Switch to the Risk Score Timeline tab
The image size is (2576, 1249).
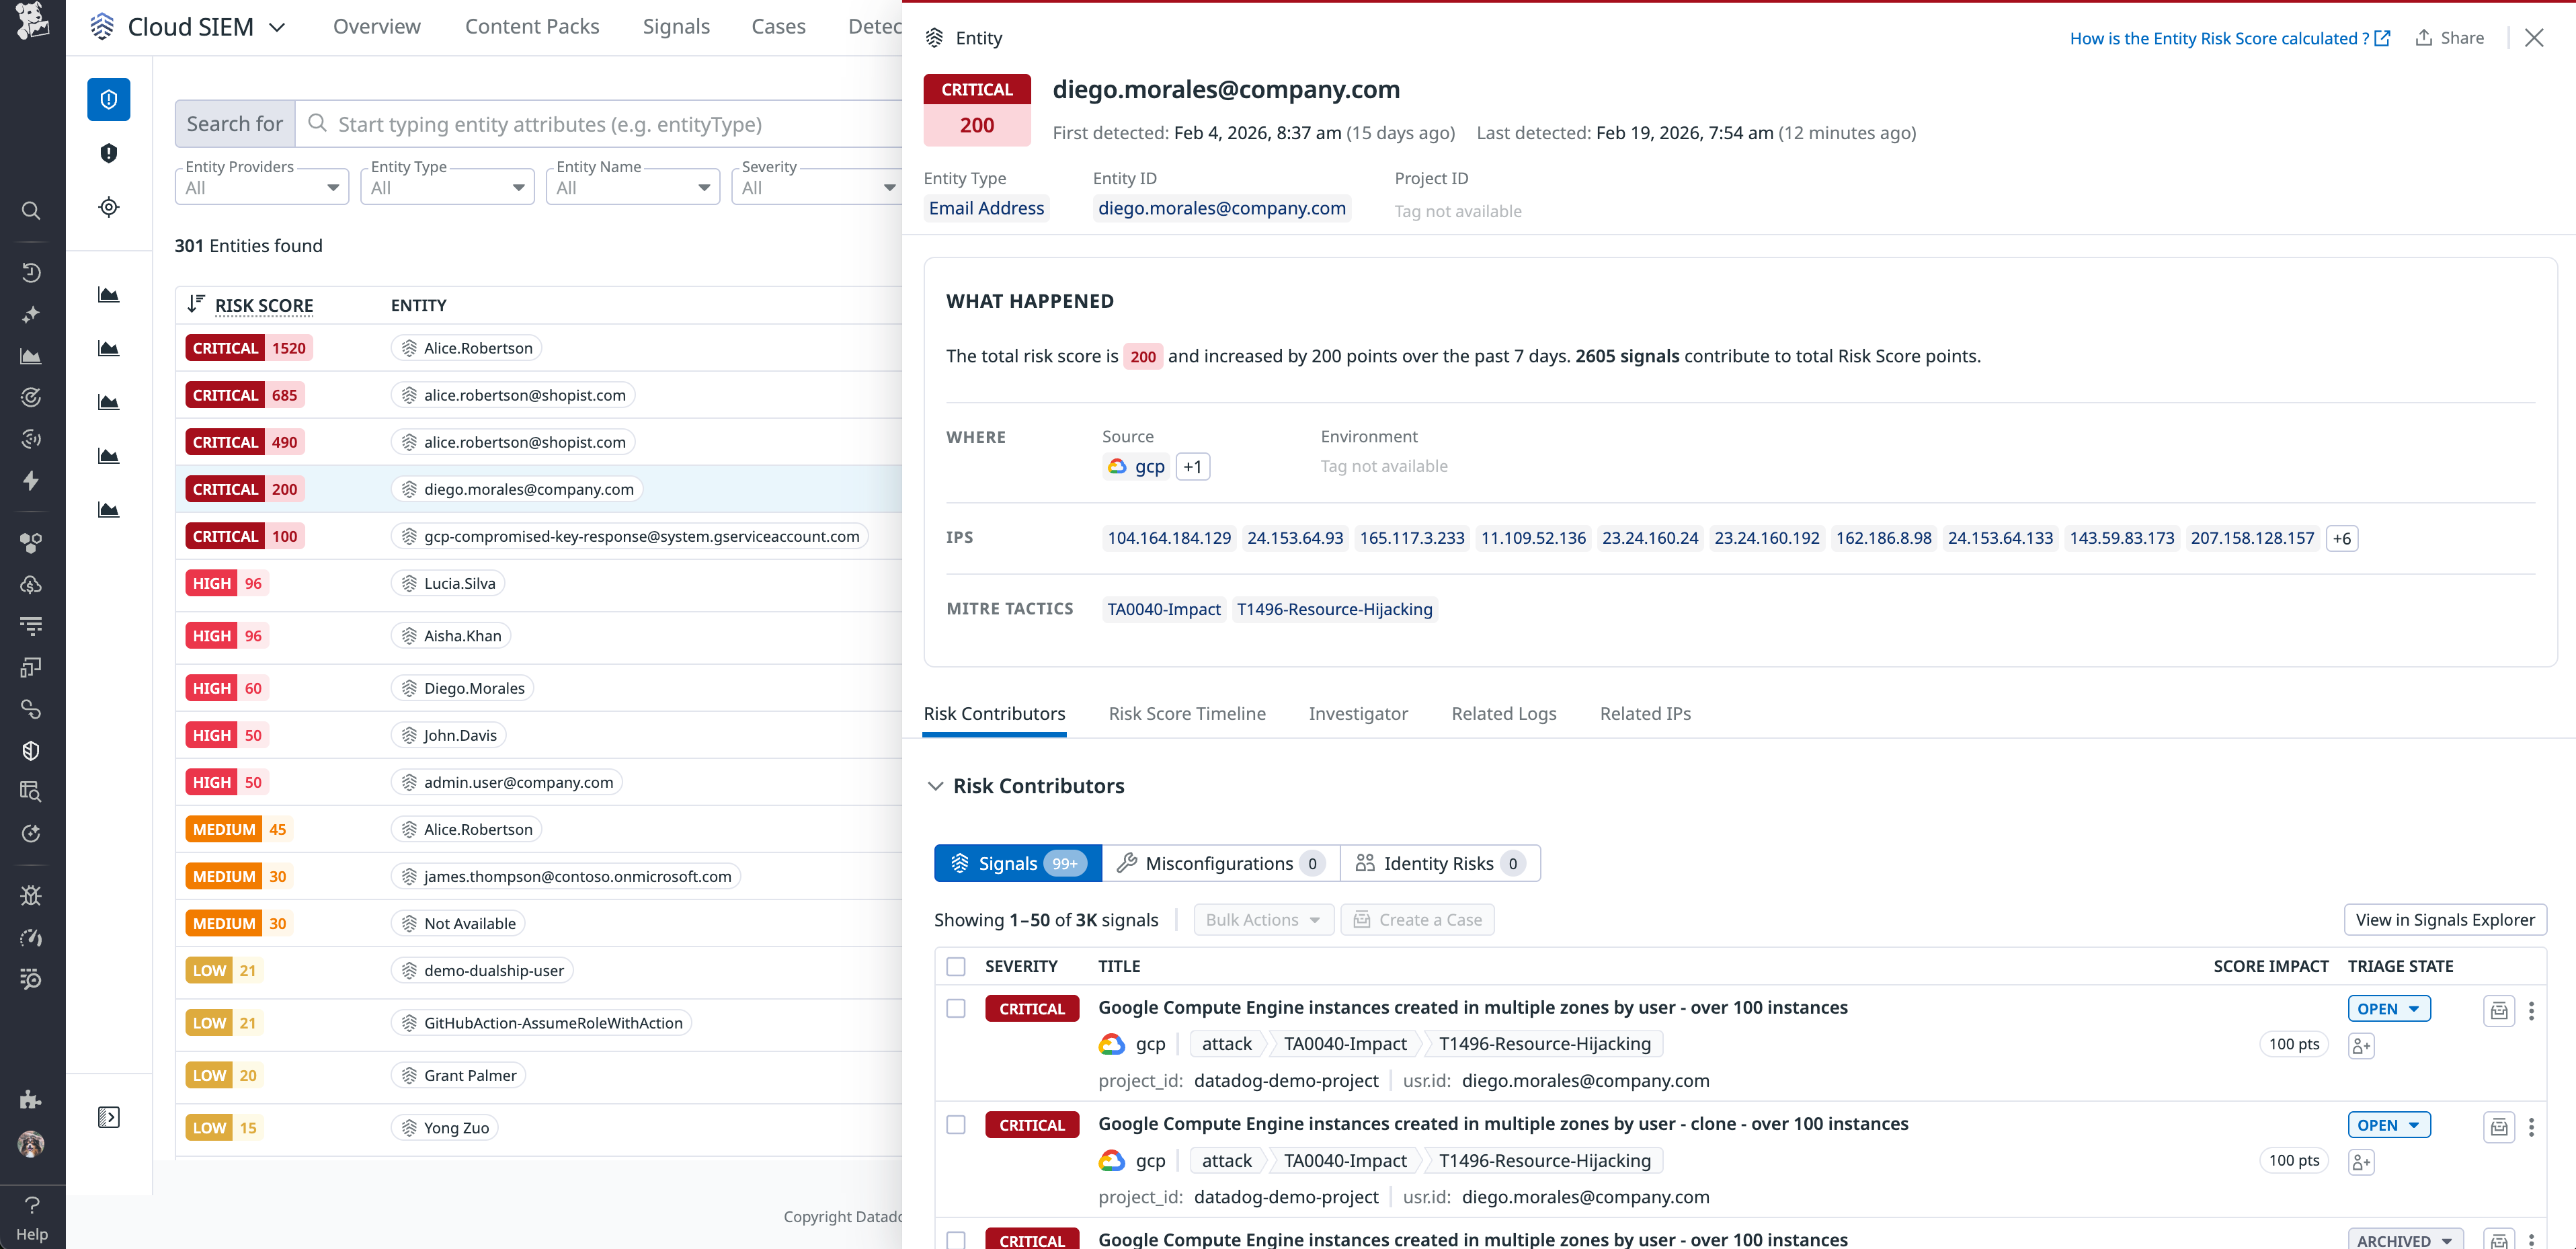(1187, 713)
